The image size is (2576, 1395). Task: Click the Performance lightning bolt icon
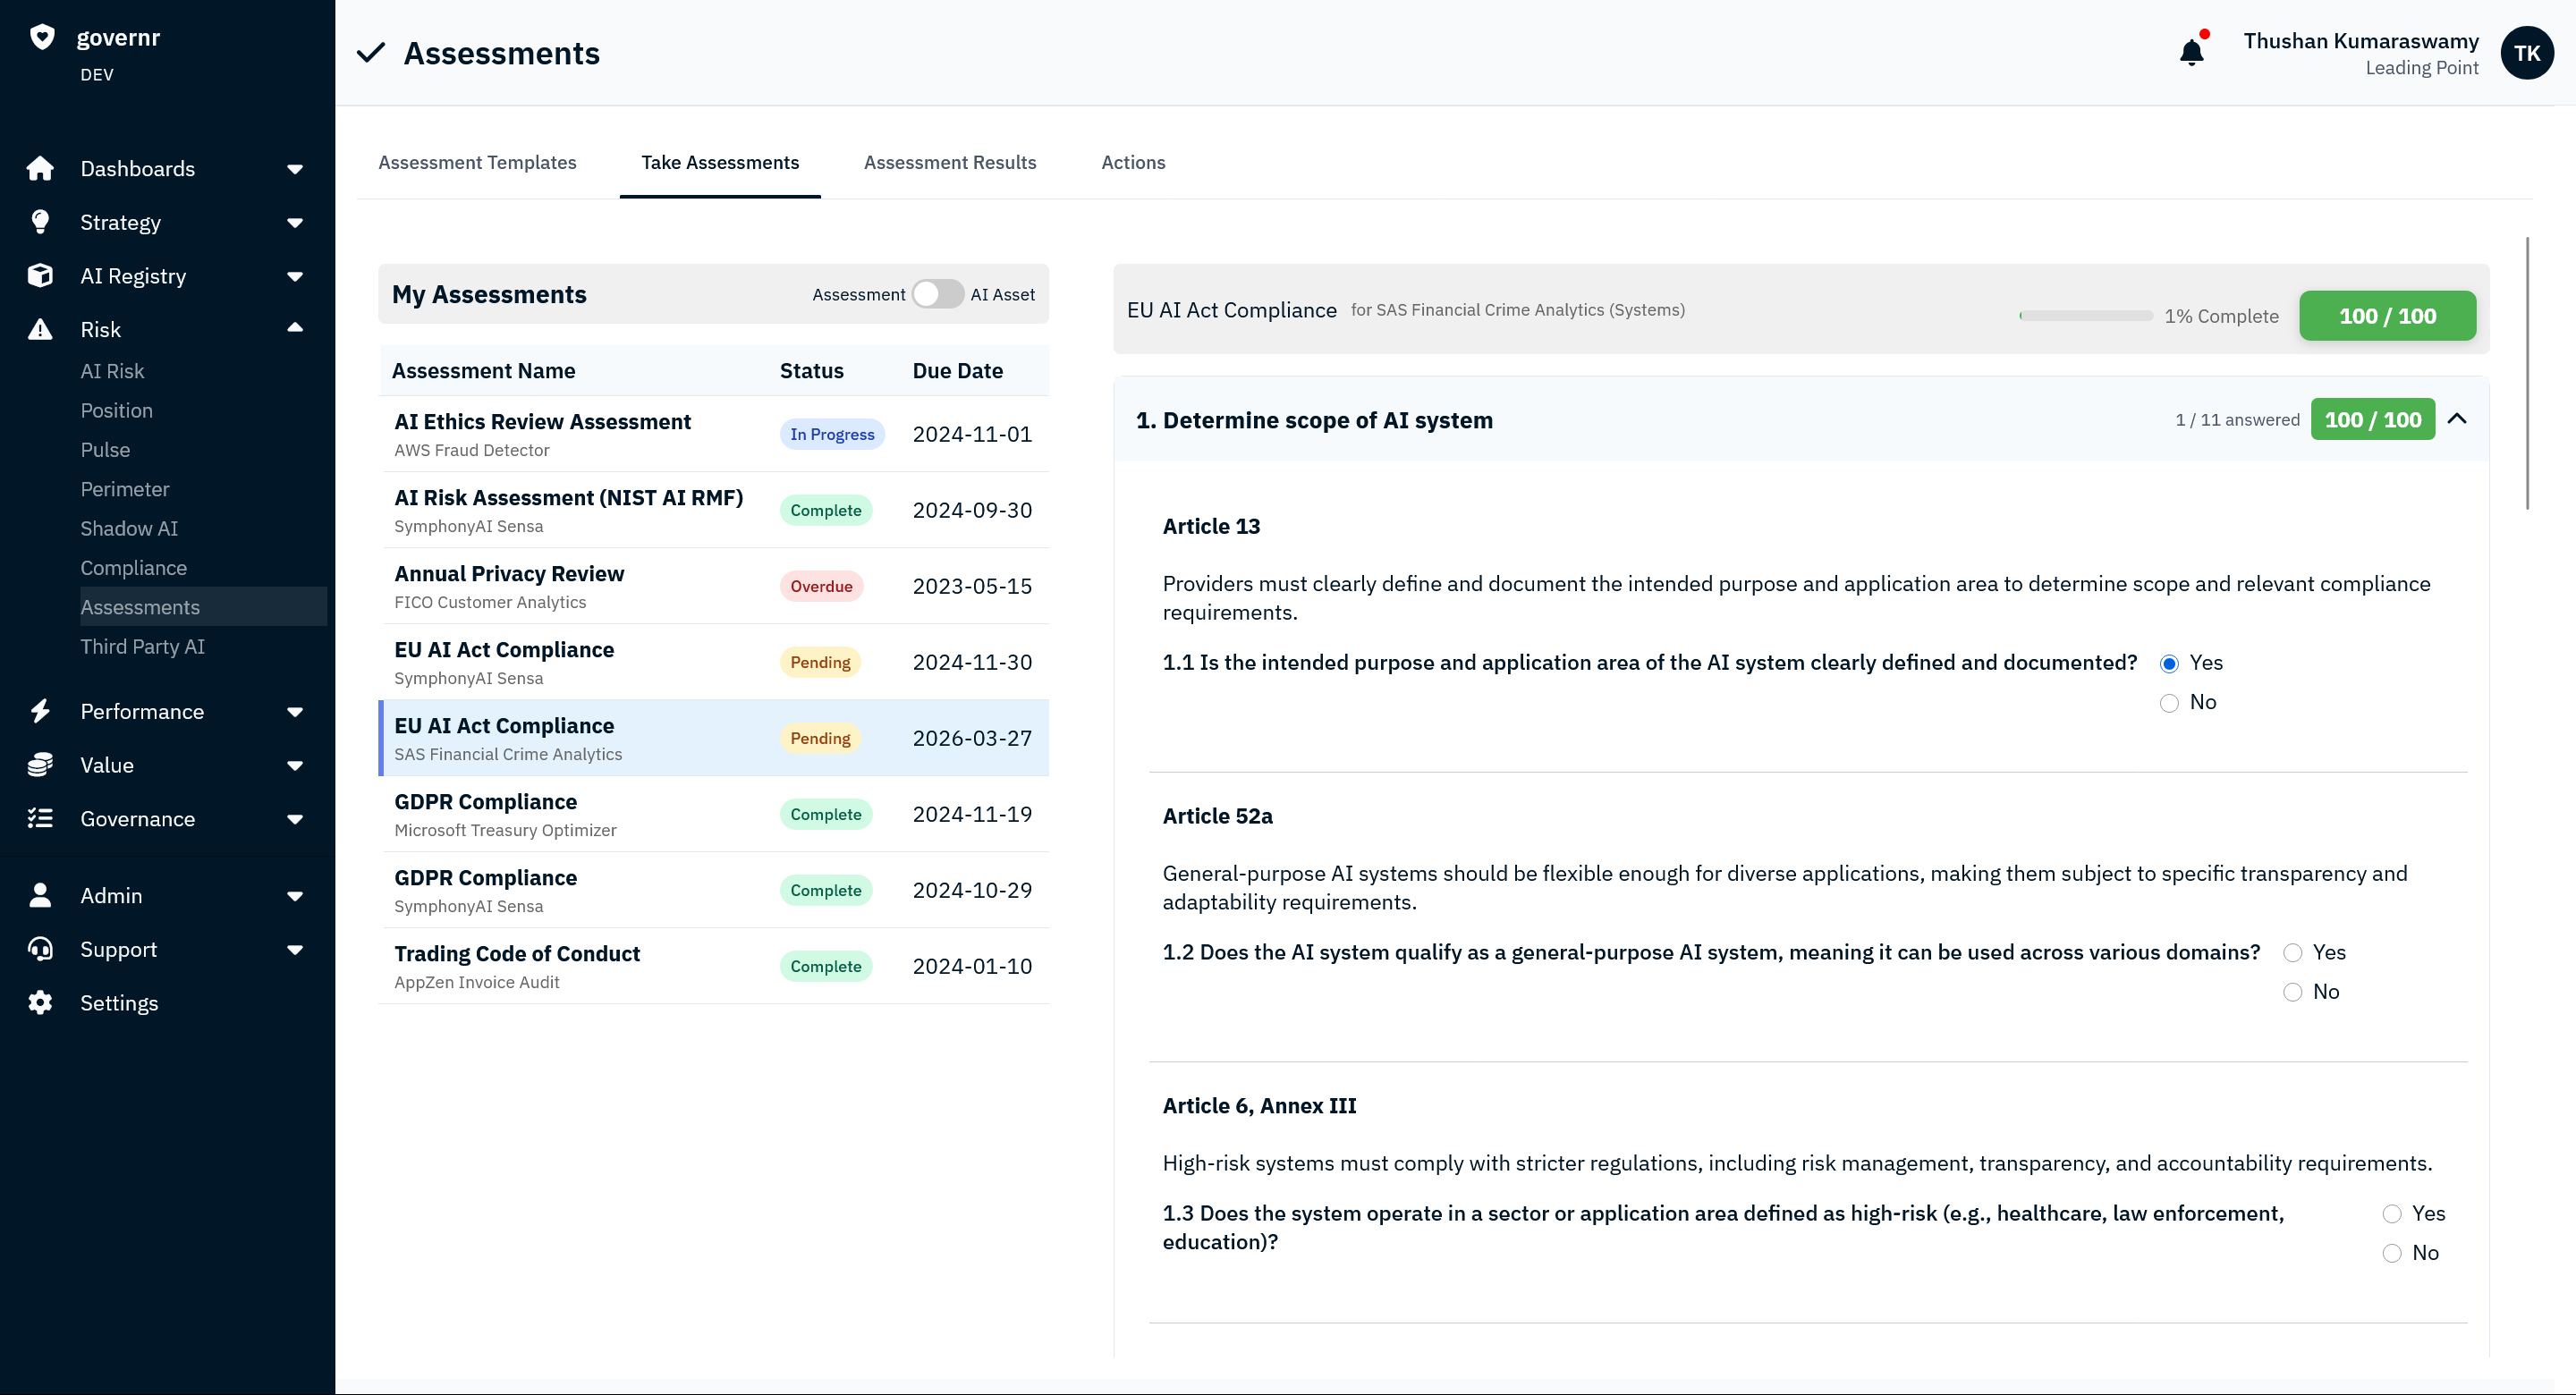tap(40, 711)
